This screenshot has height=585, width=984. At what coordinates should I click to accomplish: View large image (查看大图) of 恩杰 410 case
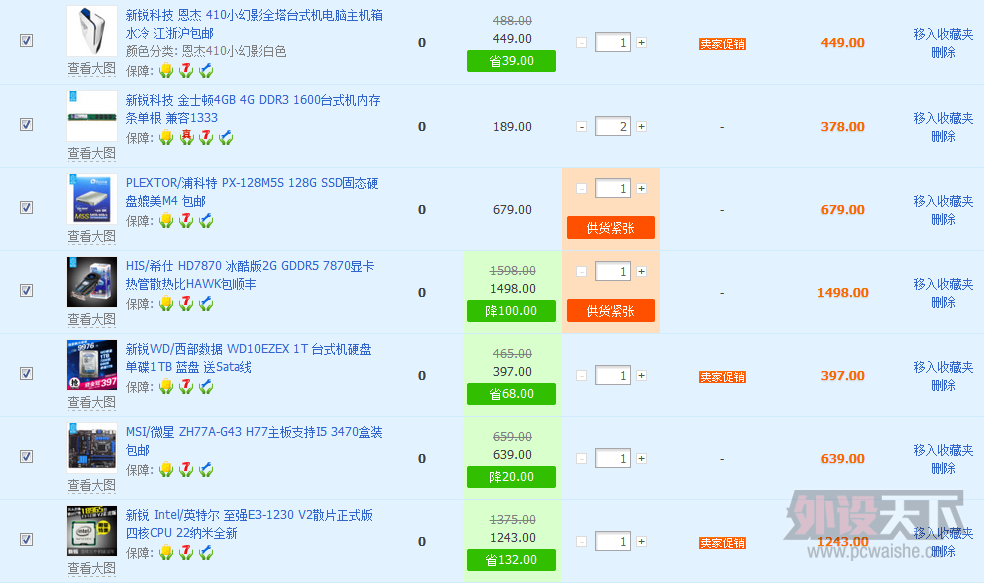click(x=92, y=68)
